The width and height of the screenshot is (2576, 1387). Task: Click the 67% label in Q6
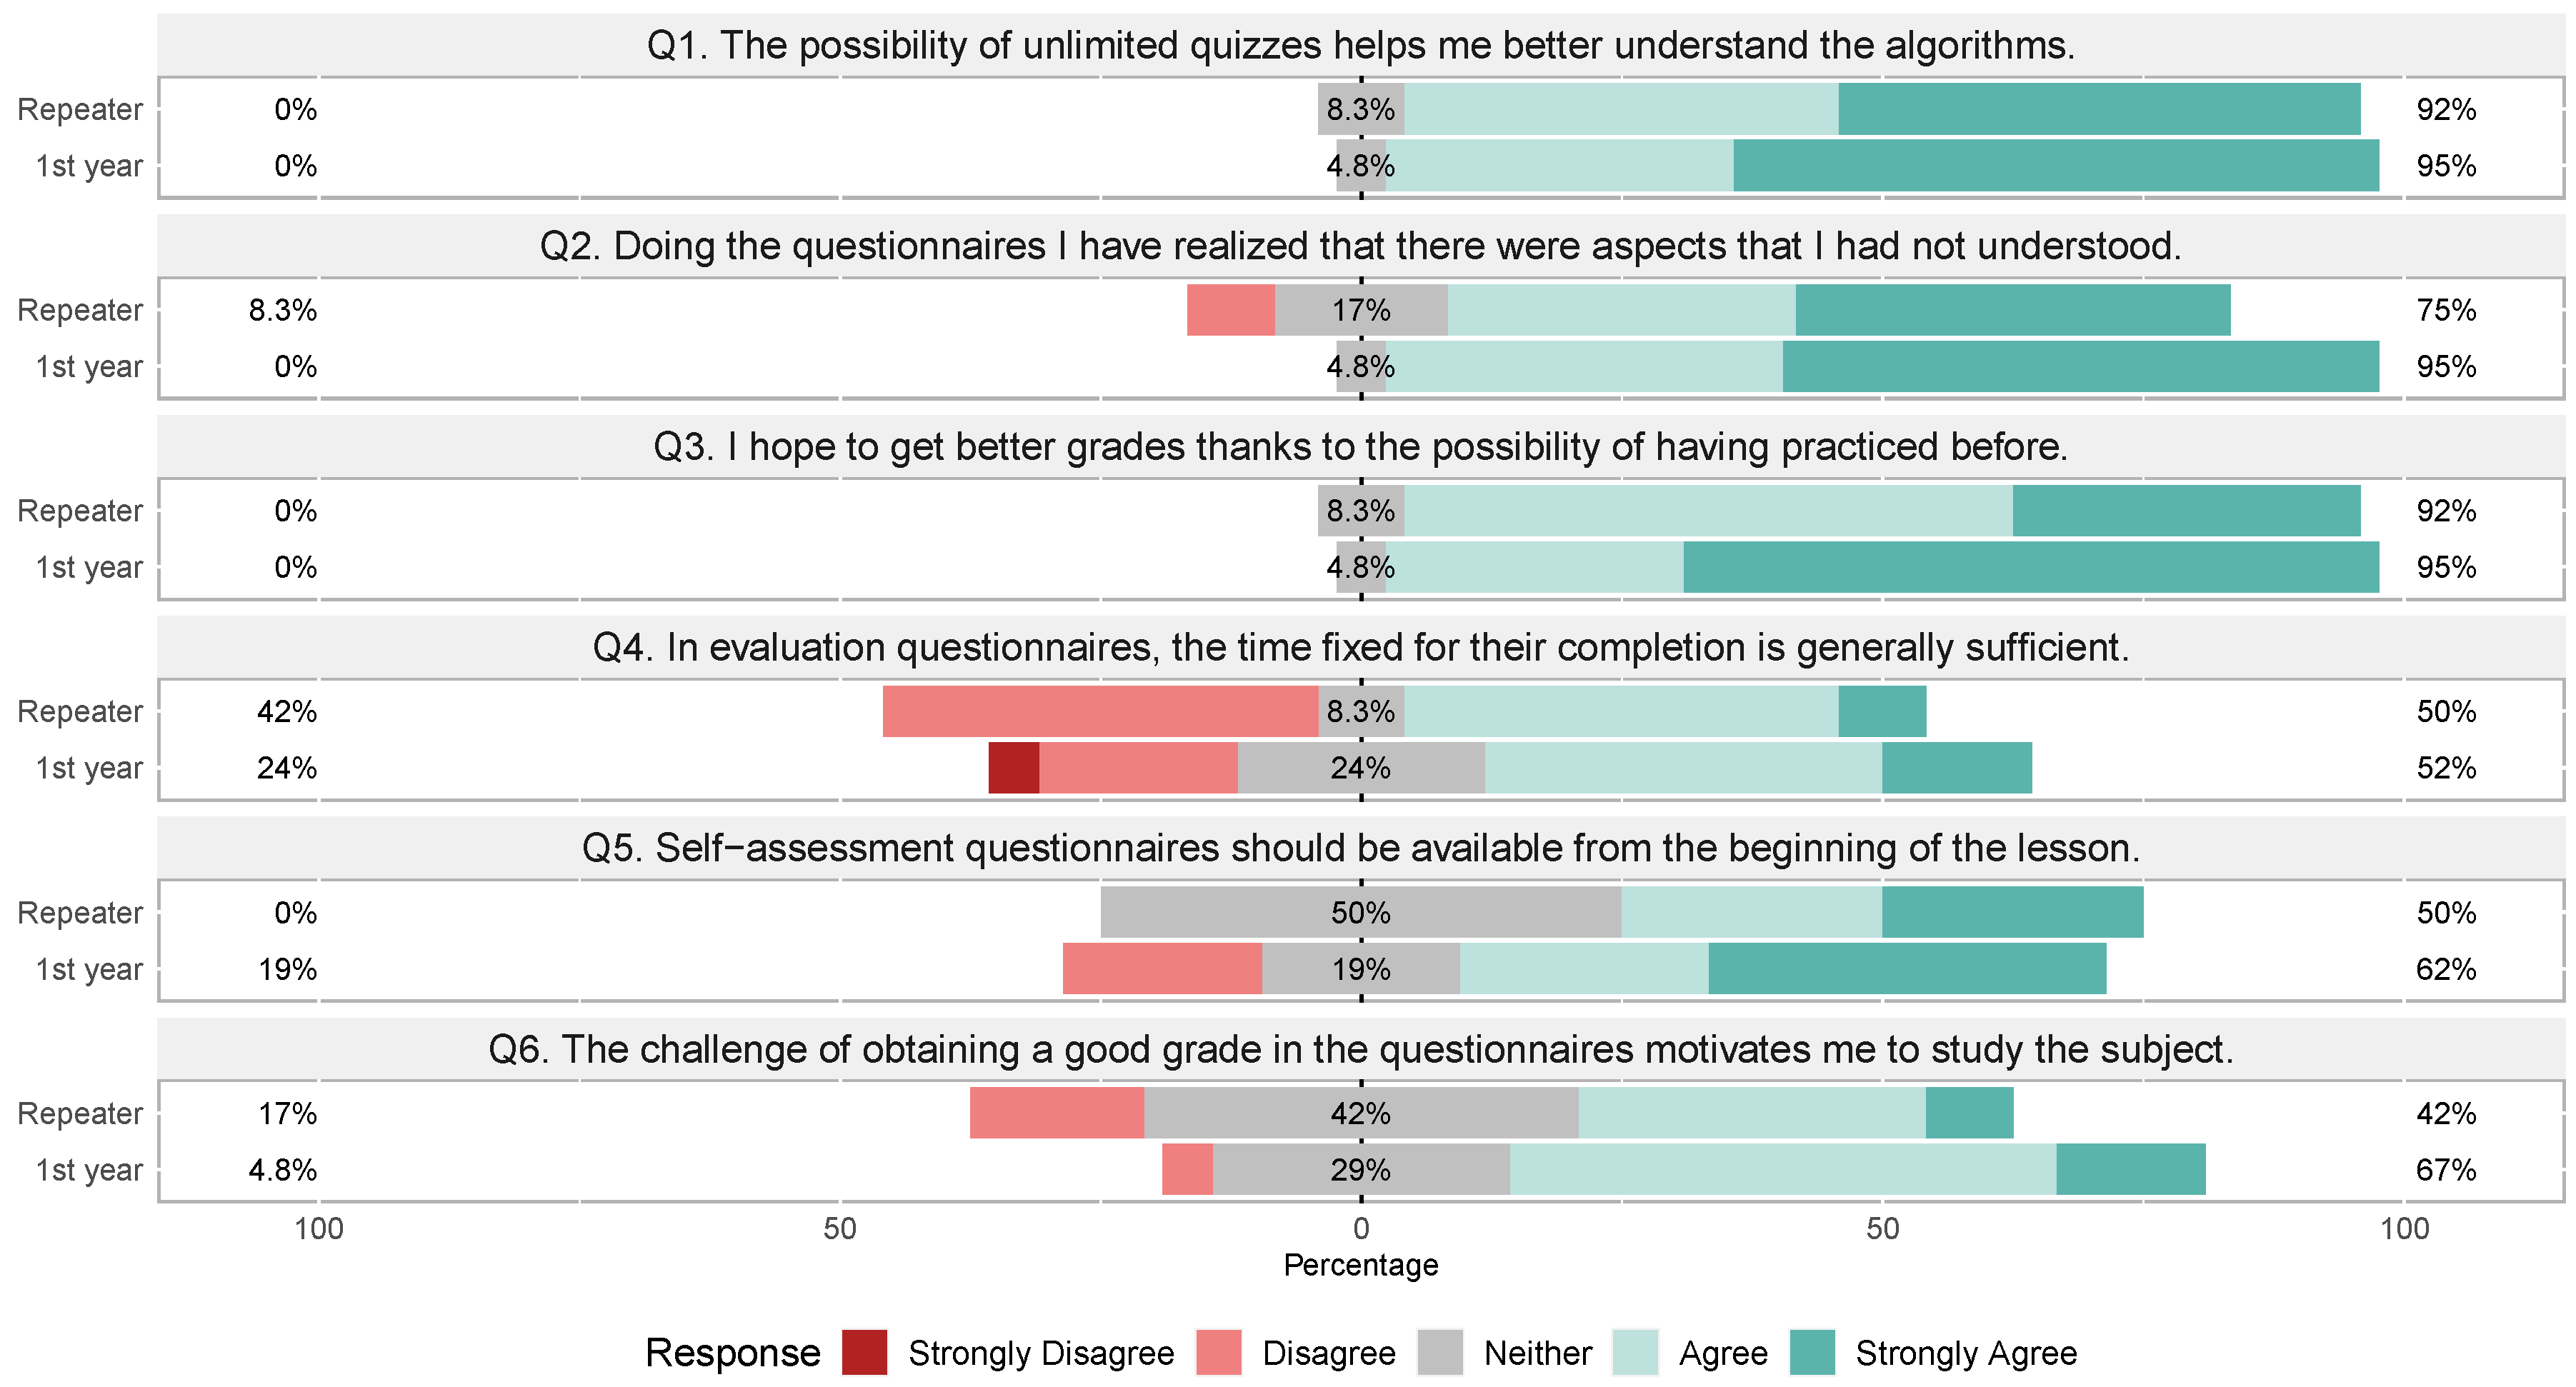tap(2446, 1170)
